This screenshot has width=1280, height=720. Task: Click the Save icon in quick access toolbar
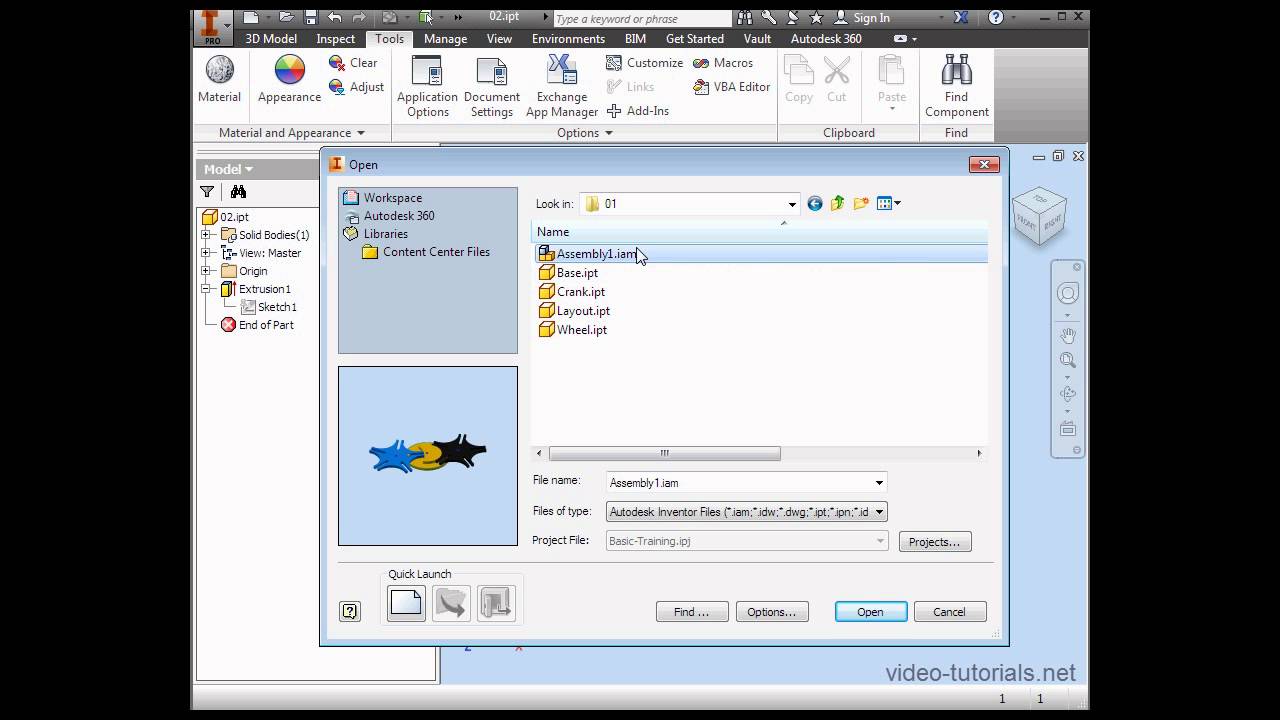click(310, 17)
